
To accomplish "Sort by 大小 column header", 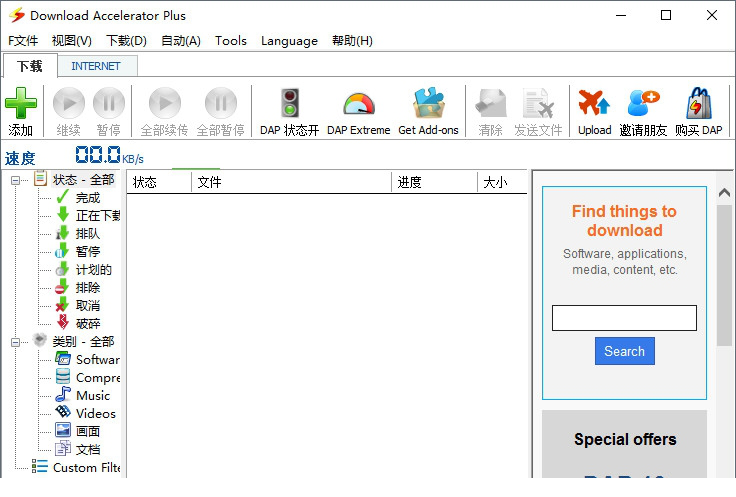I will click(502, 182).
